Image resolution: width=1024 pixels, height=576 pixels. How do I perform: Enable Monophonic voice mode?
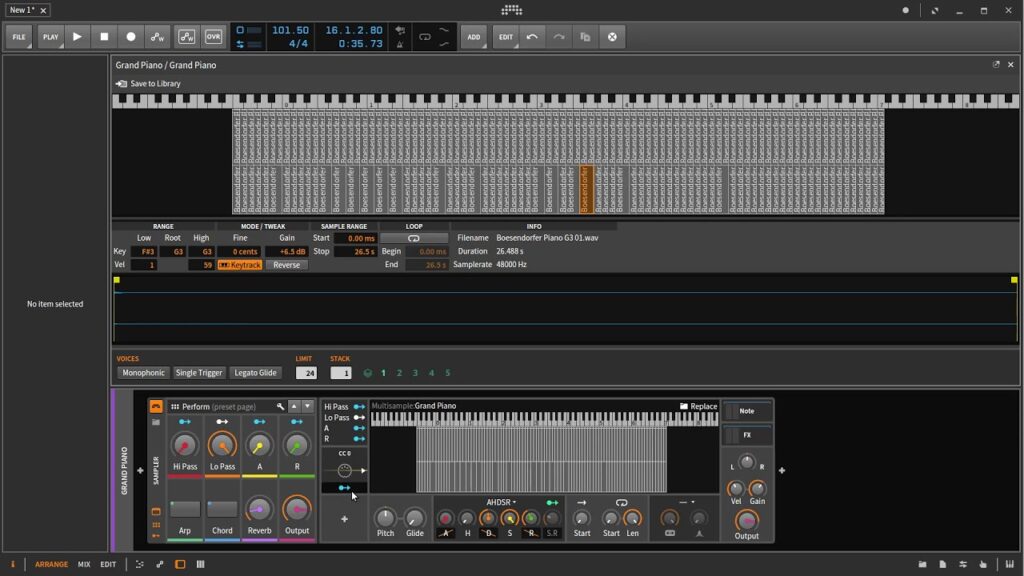[x=143, y=372]
